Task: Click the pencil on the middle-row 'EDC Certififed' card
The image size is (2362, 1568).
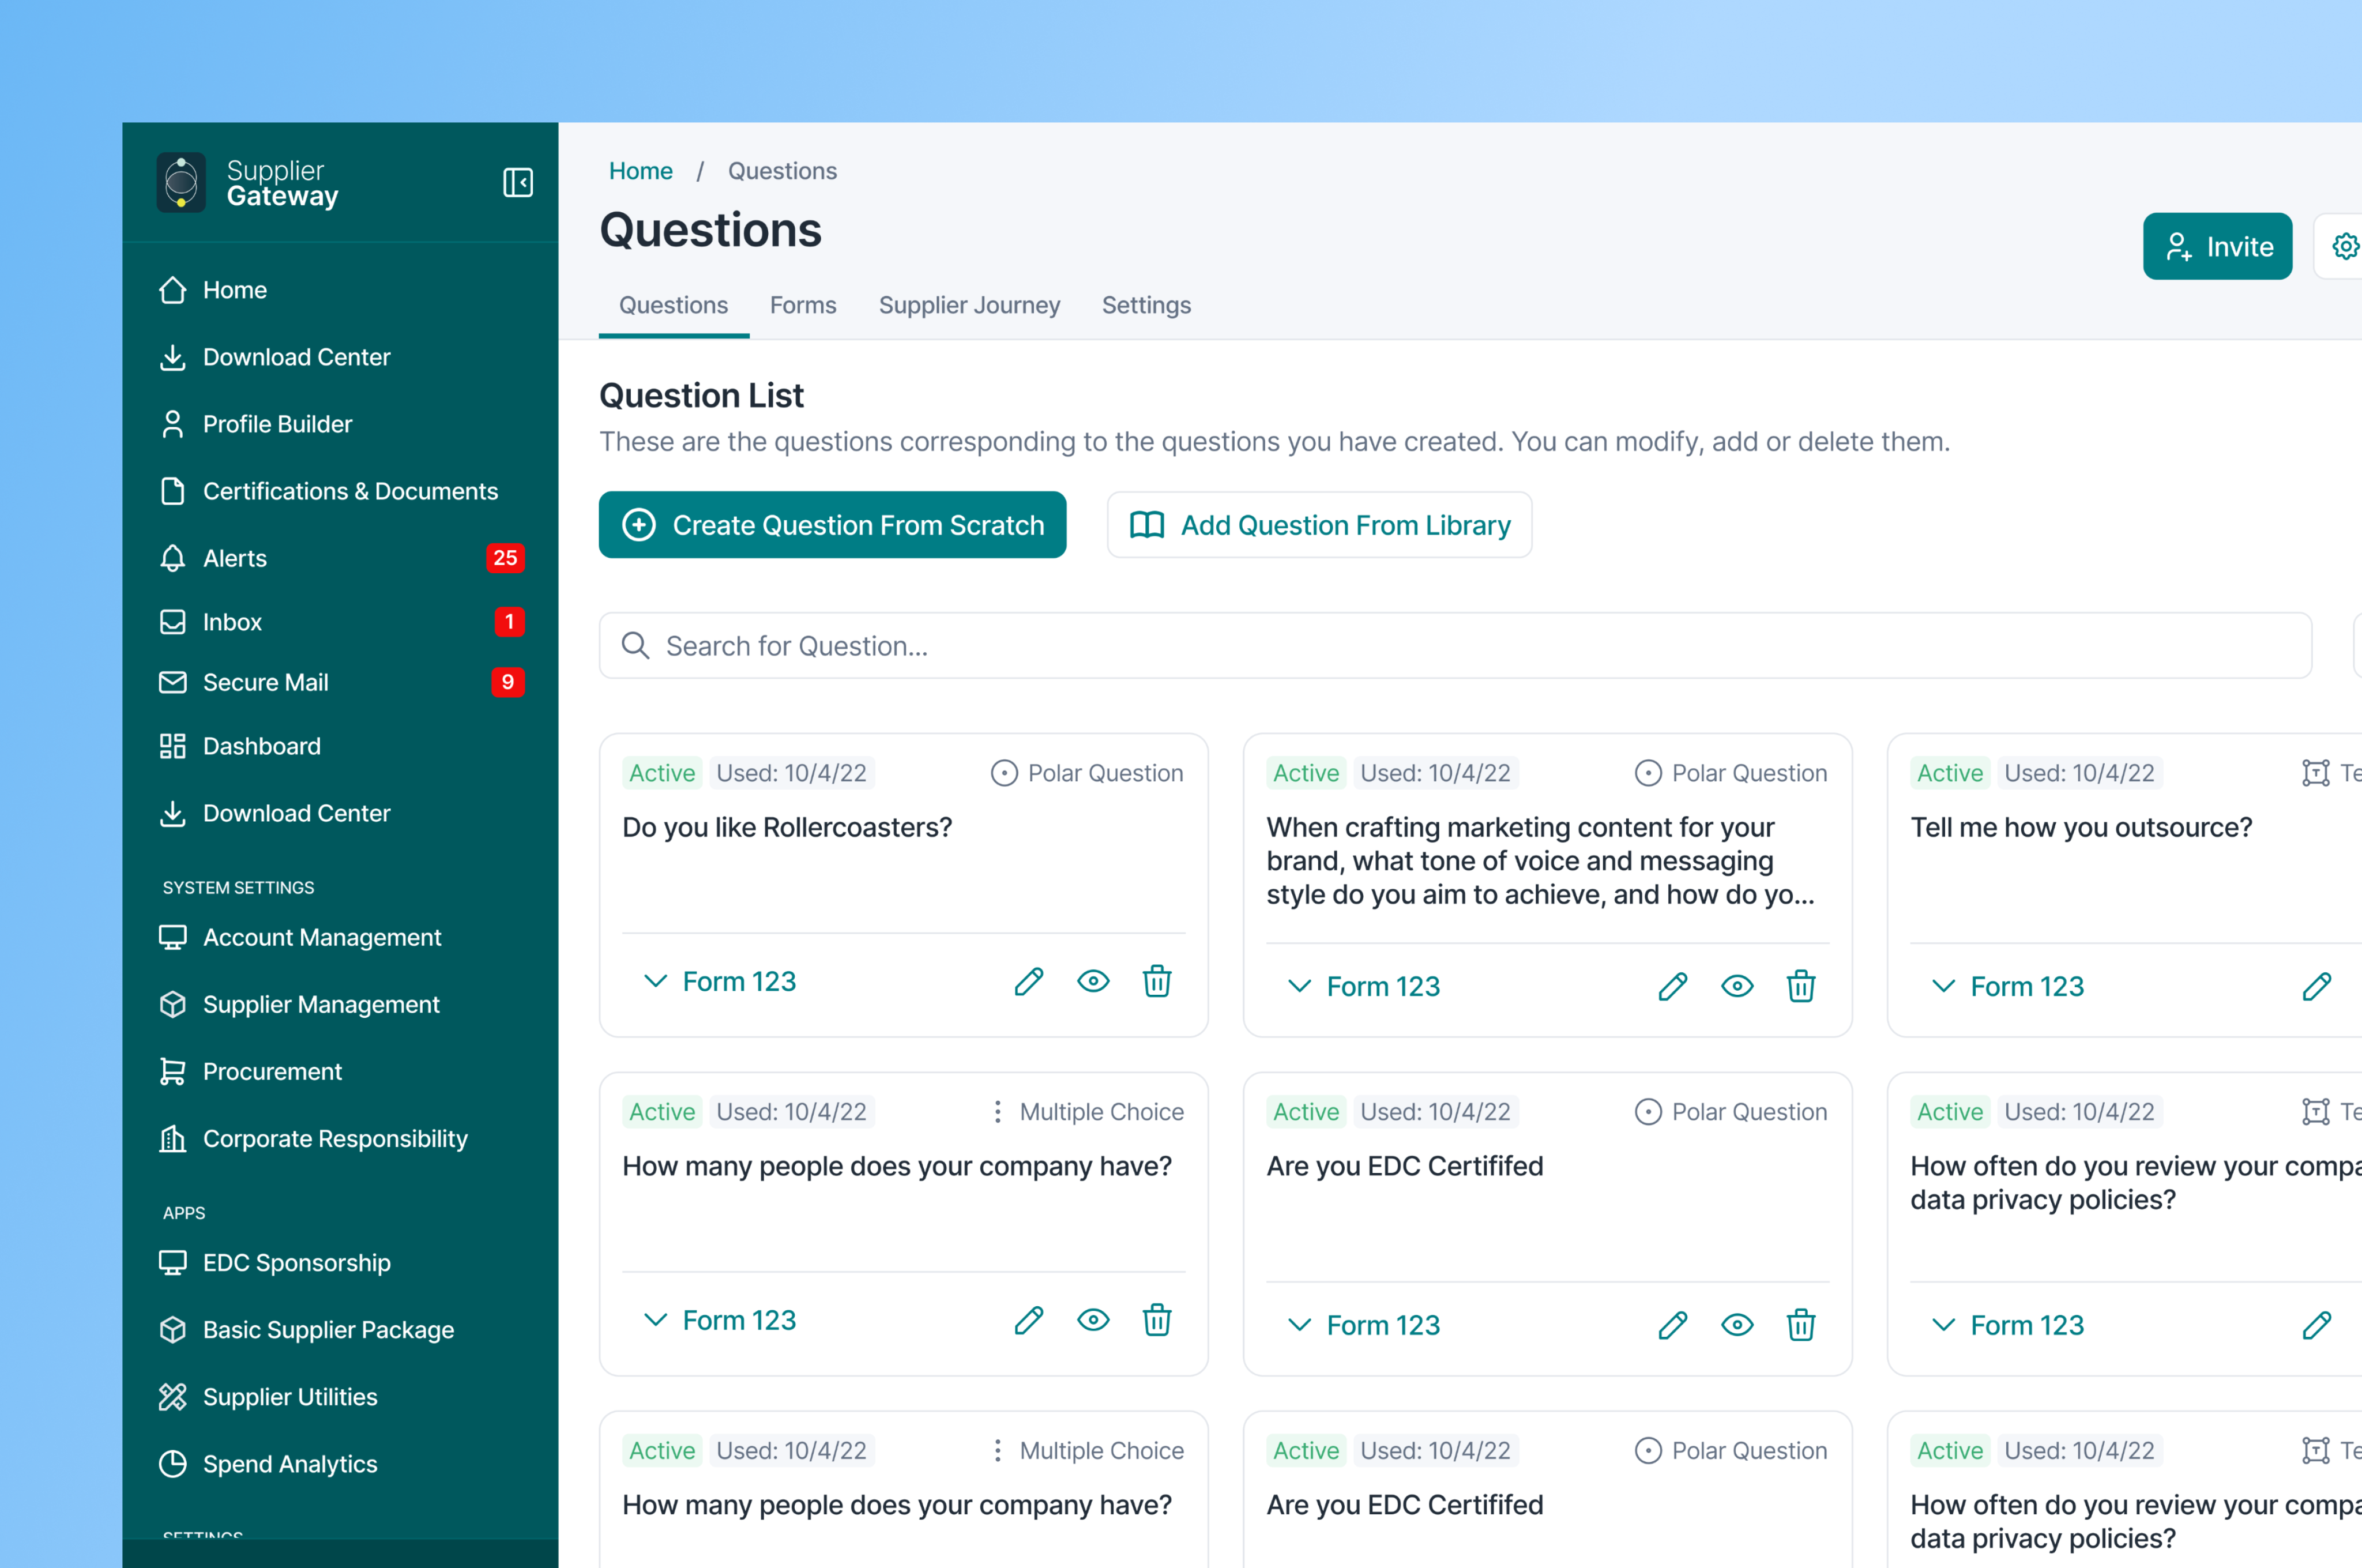Action: 1673,1325
